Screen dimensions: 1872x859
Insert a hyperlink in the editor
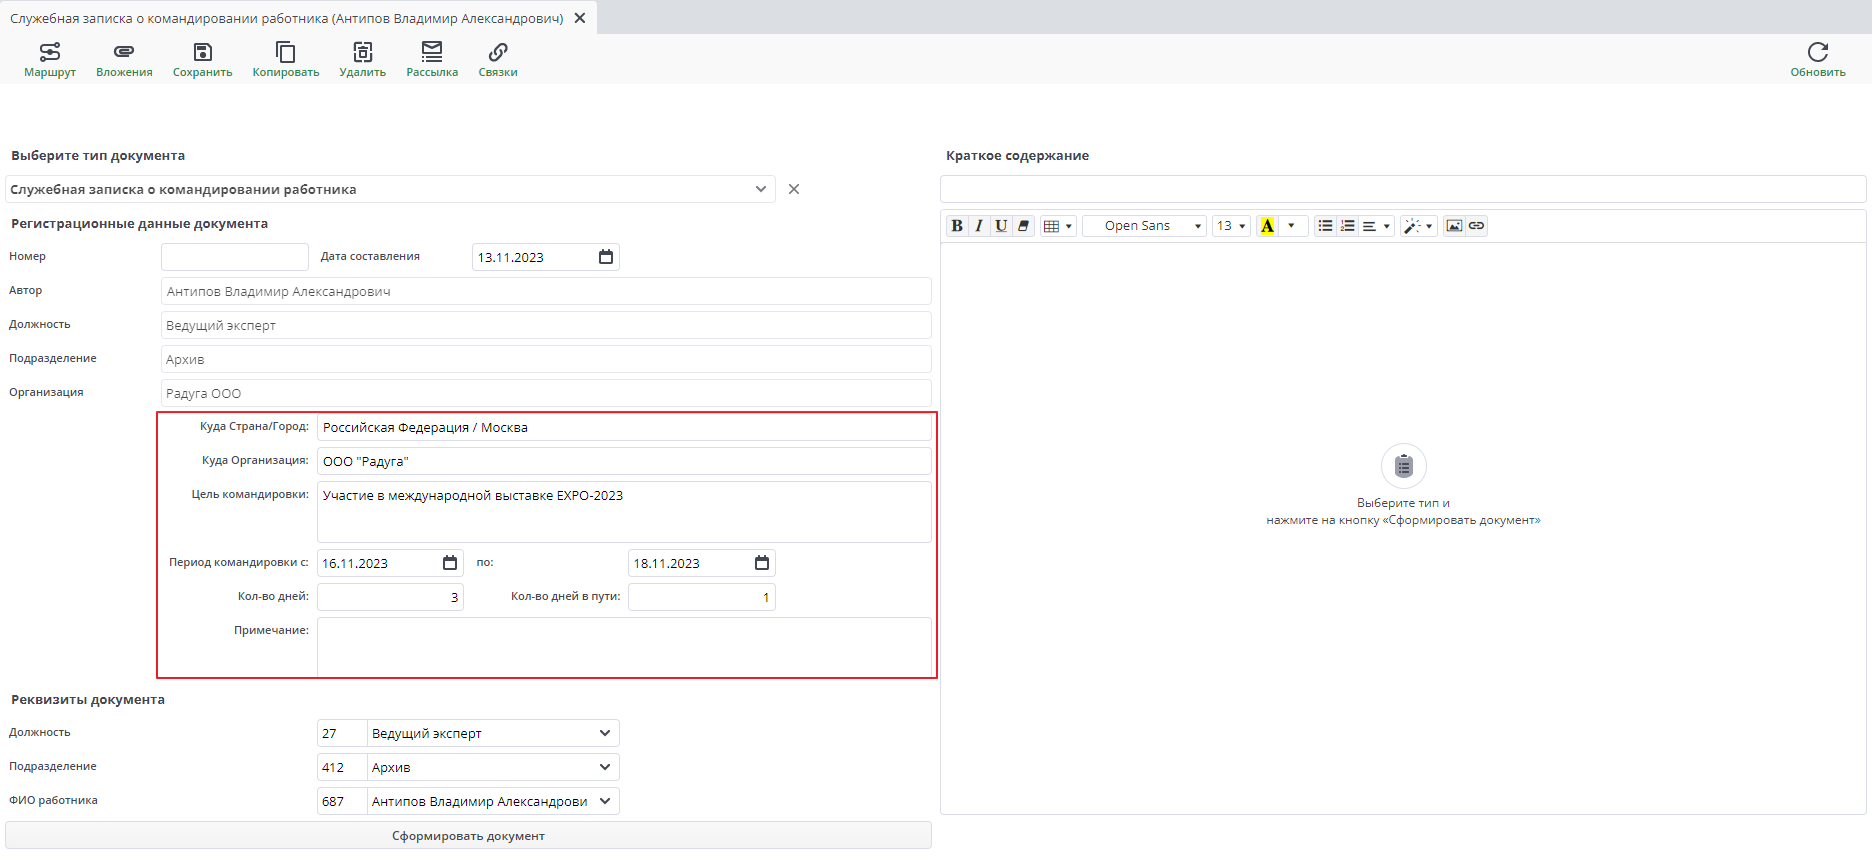(x=1476, y=226)
